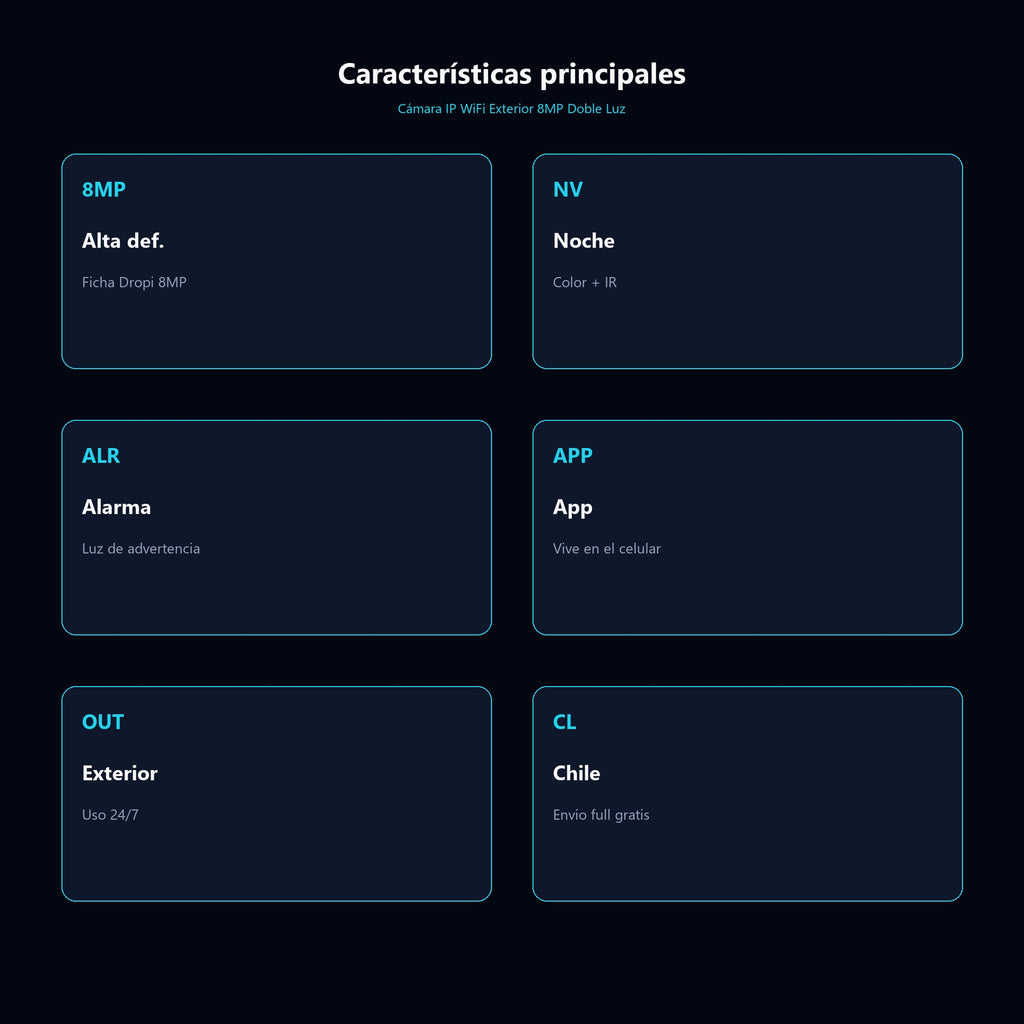Select the Alarma card title
Image resolution: width=1024 pixels, height=1024 pixels.
pyautogui.click(x=116, y=507)
